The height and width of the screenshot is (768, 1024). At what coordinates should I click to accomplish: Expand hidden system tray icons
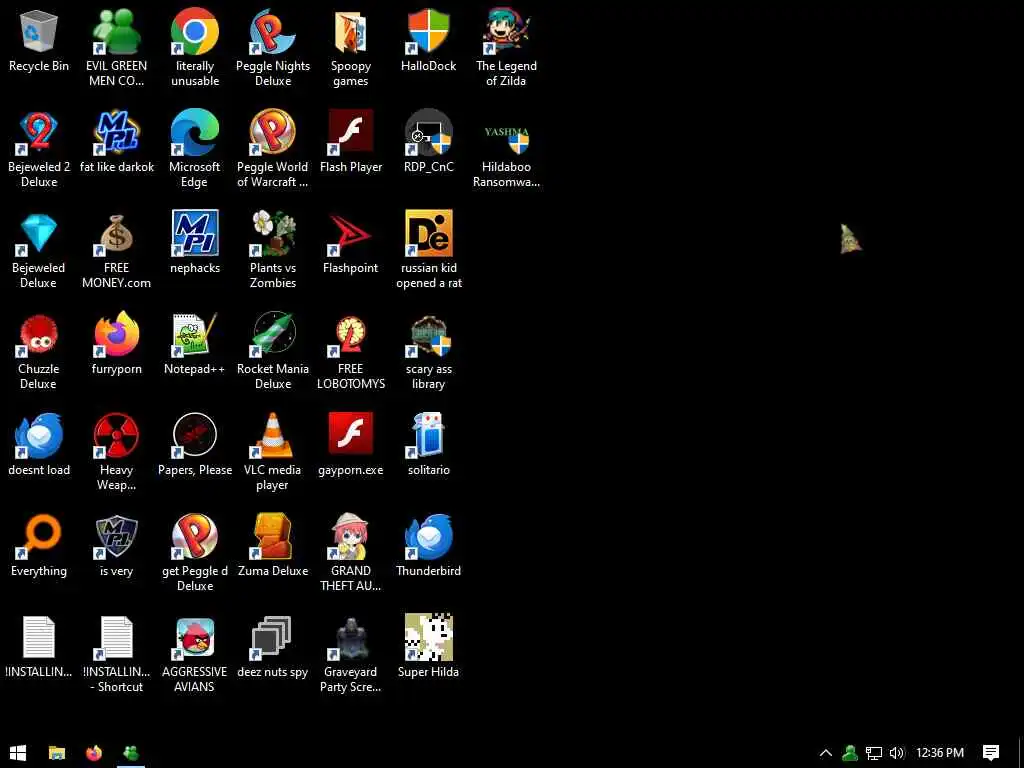pos(825,753)
